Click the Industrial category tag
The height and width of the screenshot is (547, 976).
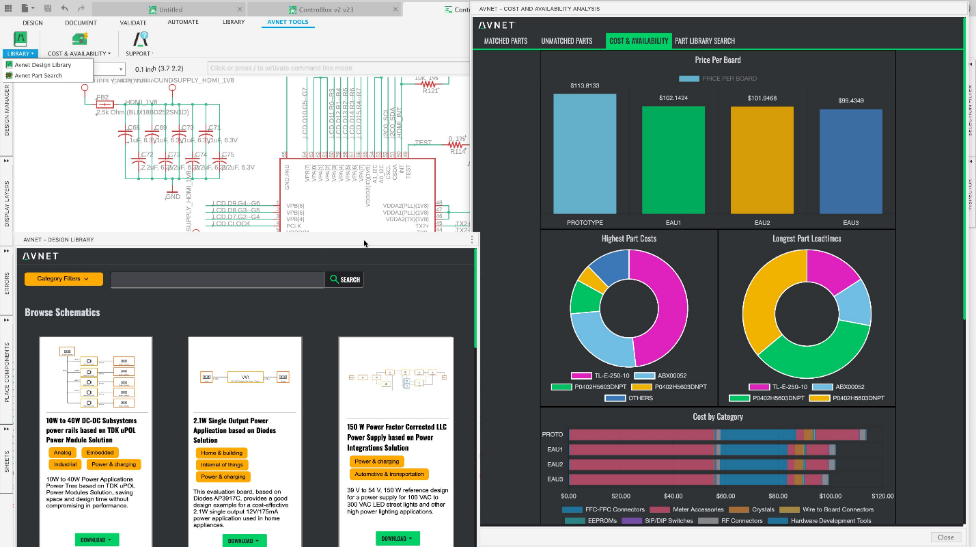coord(65,464)
